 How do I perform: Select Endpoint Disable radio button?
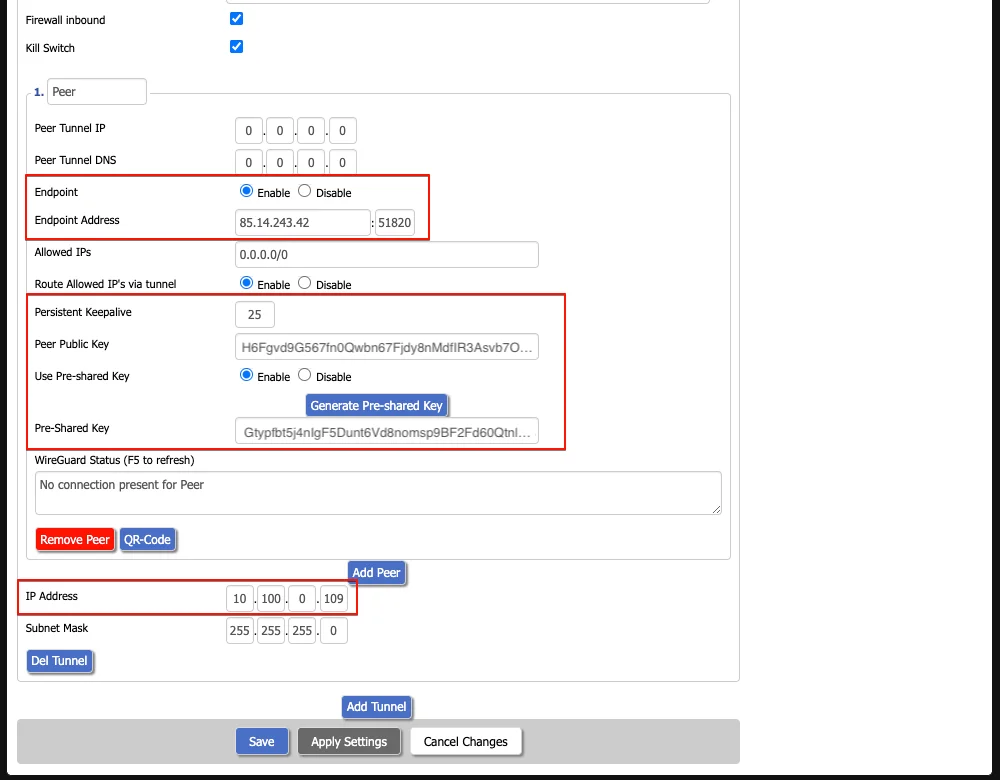[x=305, y=191]
